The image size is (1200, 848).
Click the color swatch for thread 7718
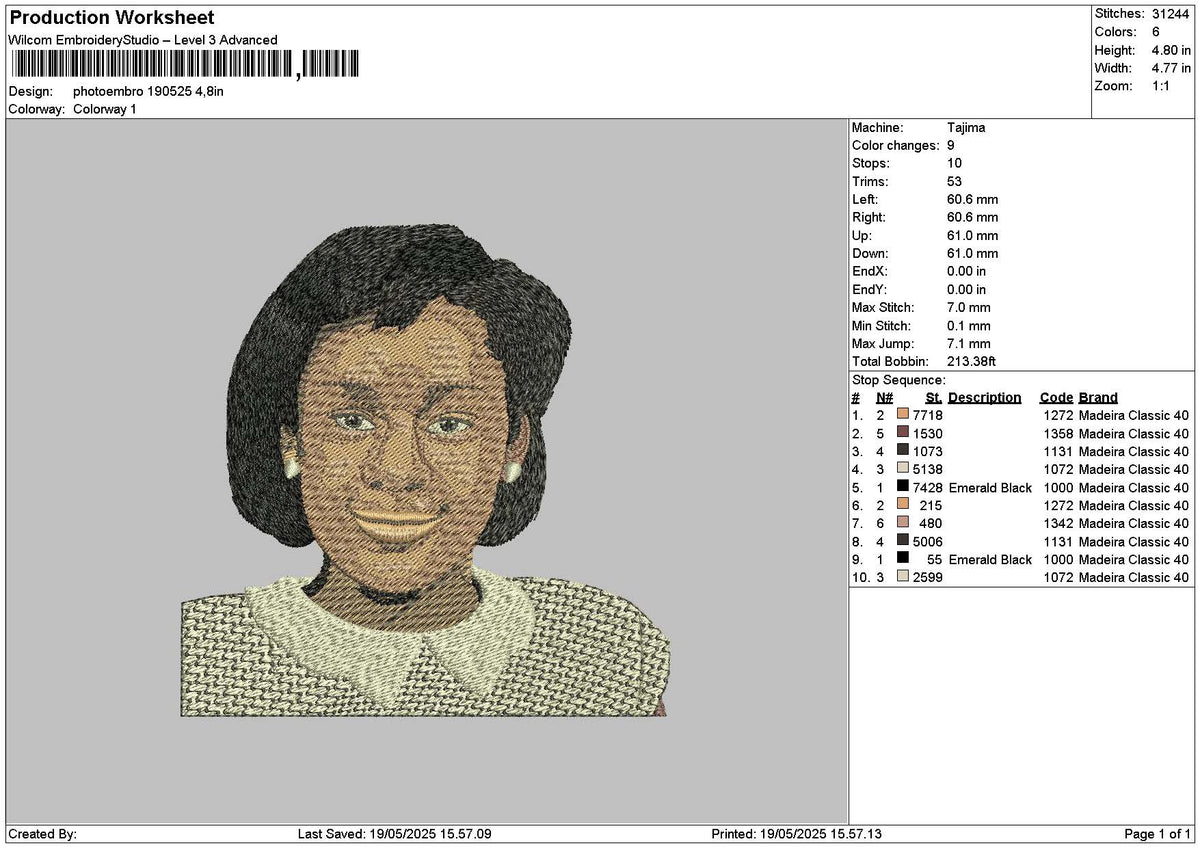tap(905, 415)
